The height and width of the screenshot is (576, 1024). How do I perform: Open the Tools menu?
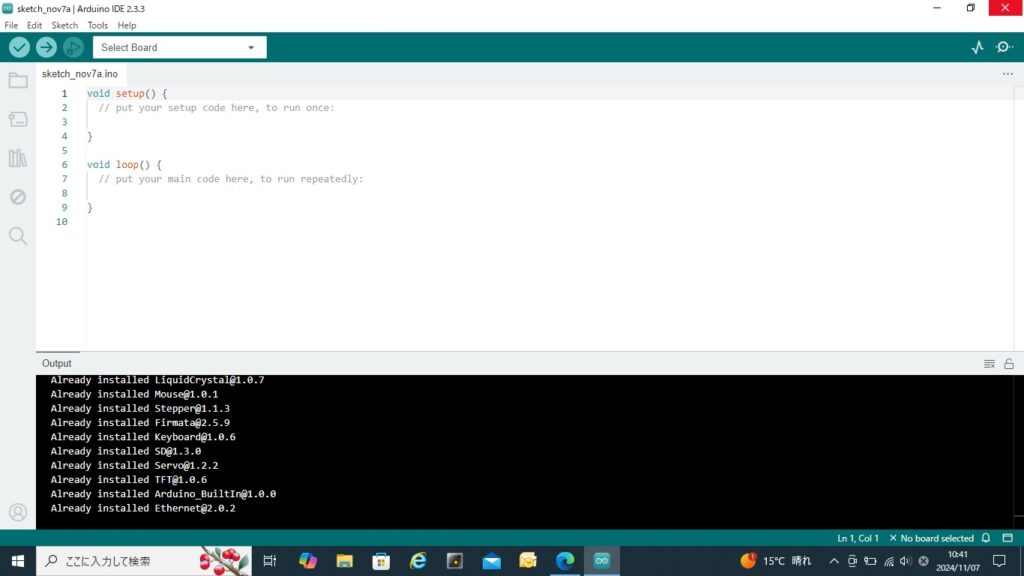coord(97,25)
